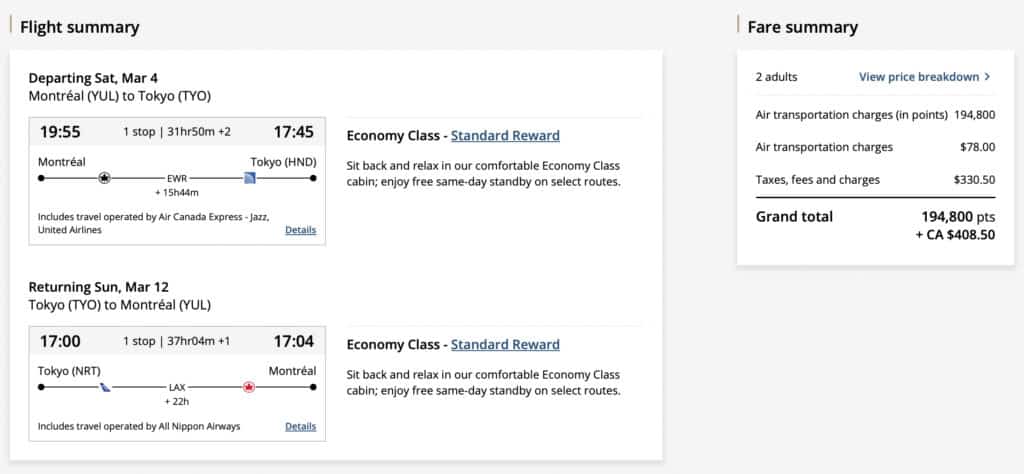Click the 19:55 departure time header
Screen dimensions: 1024x474
click(x=60, y=132)
